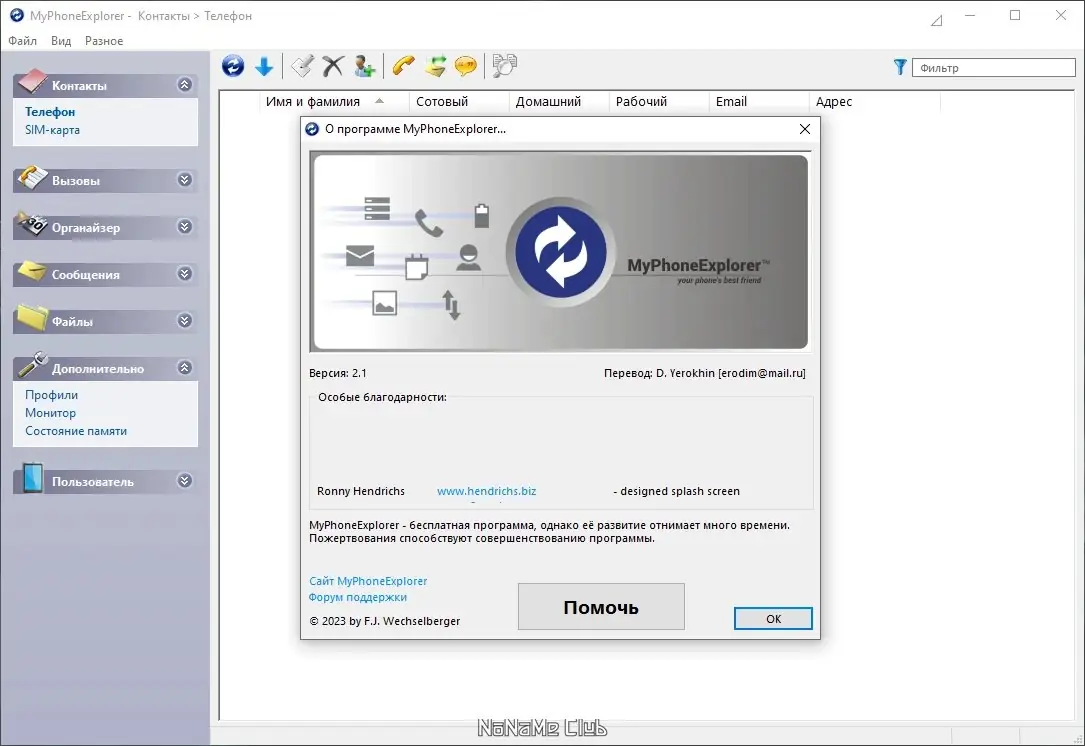Expand the Органайзер section chevron
Screen dimensions: 1085x746
click(x=185, y=227)
